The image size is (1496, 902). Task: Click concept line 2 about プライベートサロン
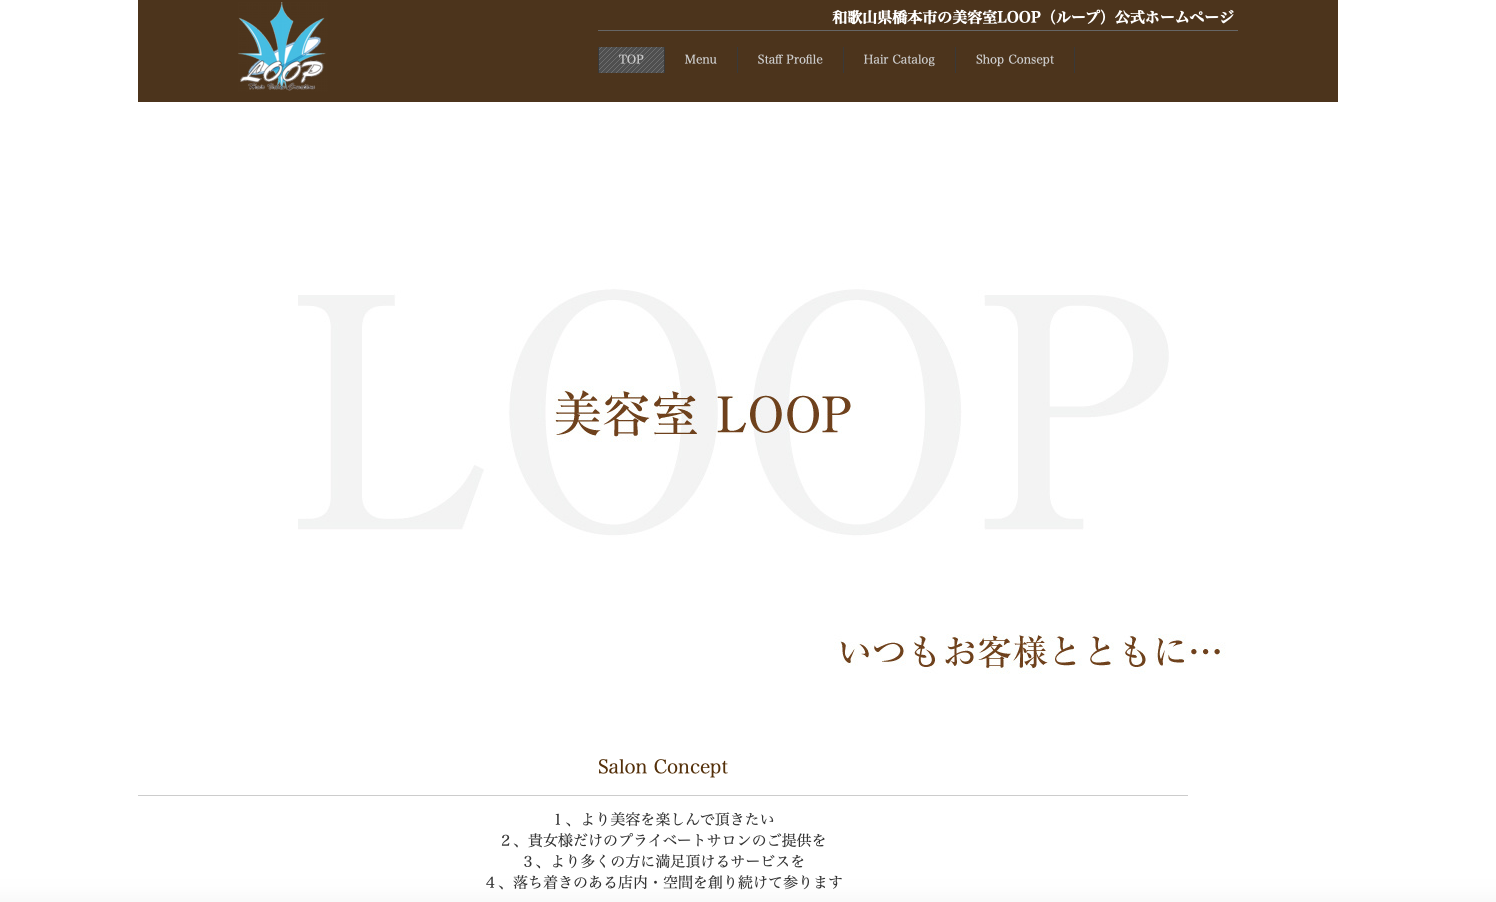click(663, 840)
